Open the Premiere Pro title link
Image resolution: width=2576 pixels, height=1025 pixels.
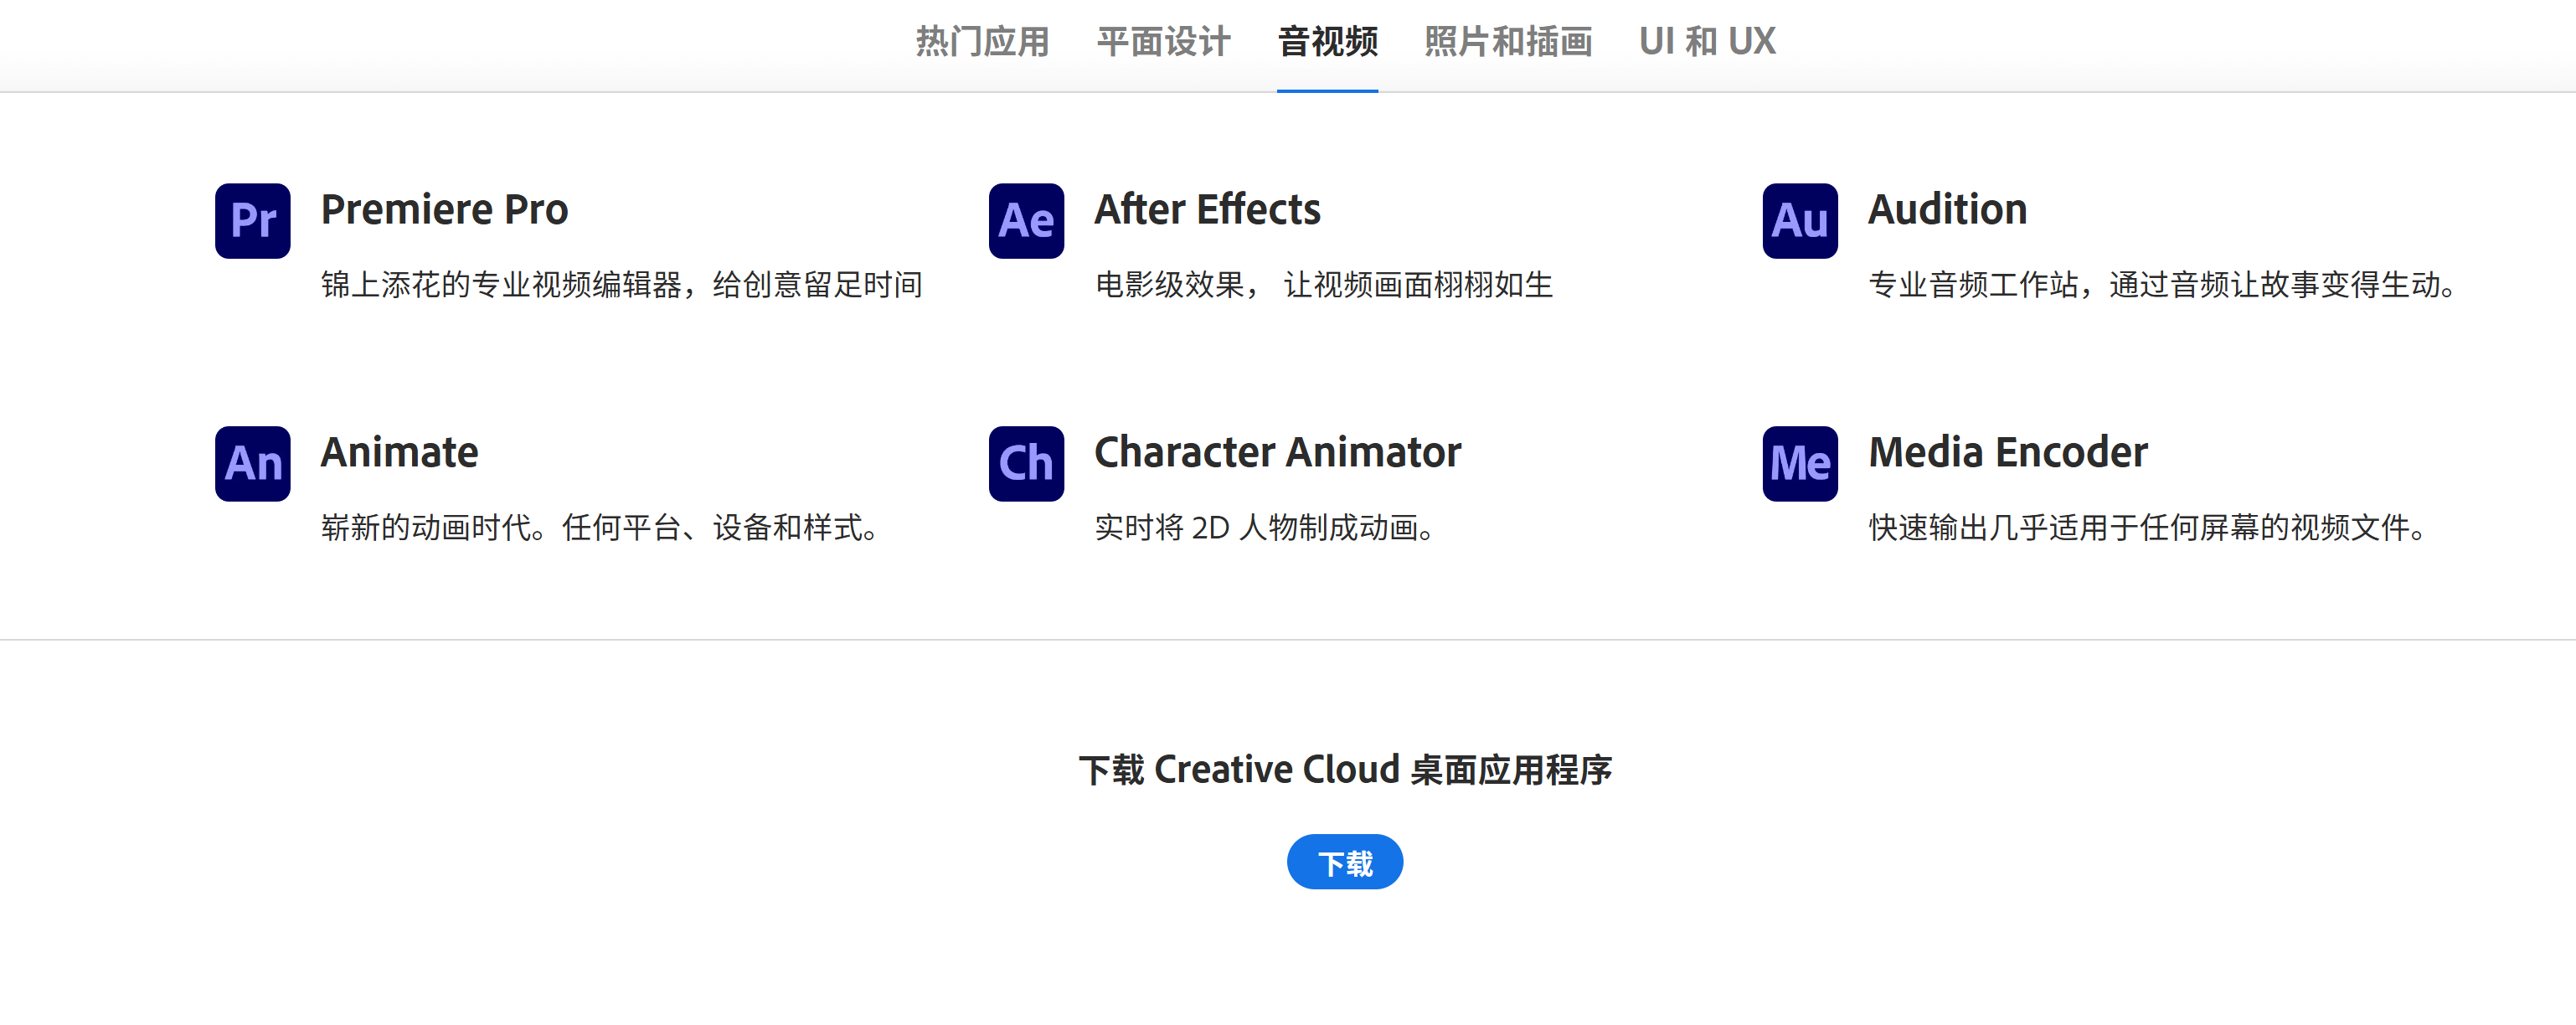click(444, 210)
